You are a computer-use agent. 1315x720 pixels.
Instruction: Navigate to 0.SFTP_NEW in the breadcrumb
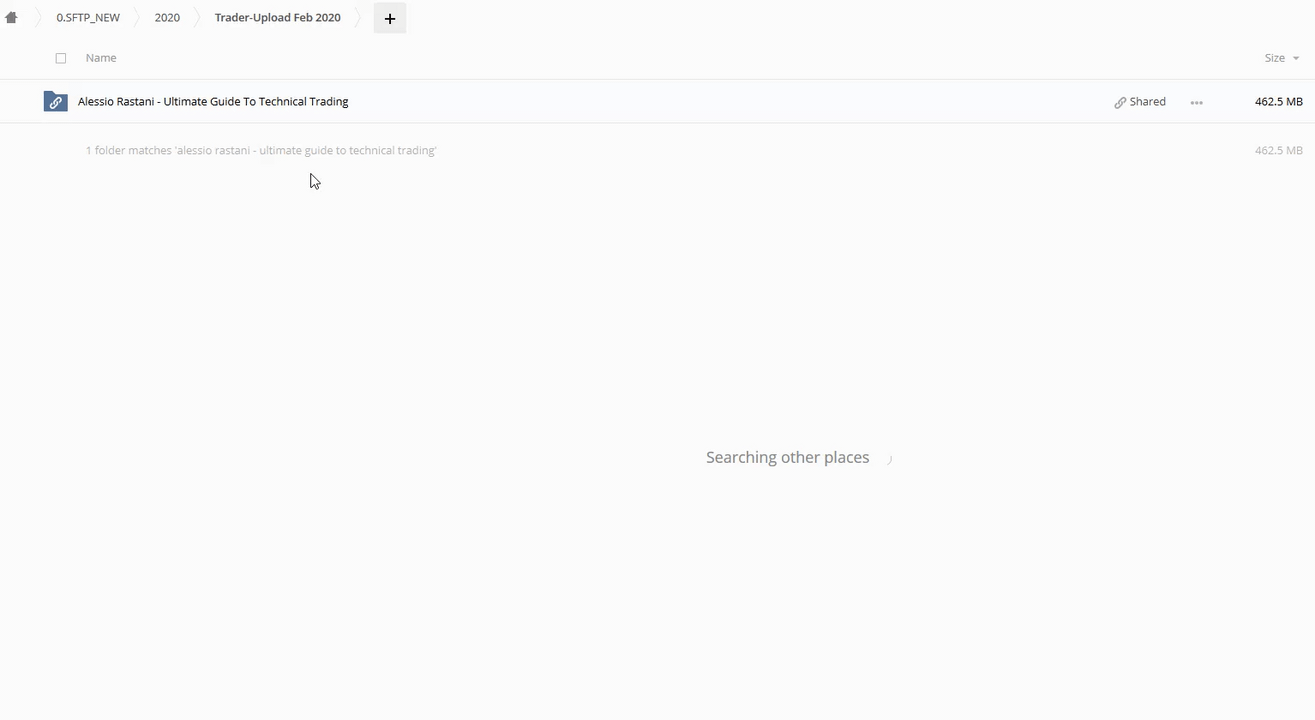tap(88, 18)
